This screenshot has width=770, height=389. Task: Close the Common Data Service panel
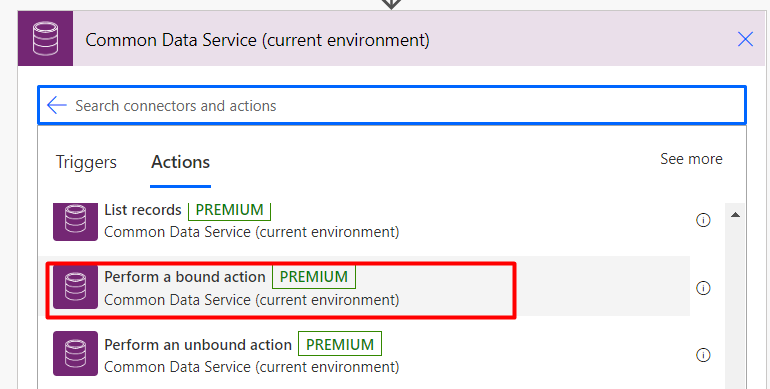coord(745,39)
